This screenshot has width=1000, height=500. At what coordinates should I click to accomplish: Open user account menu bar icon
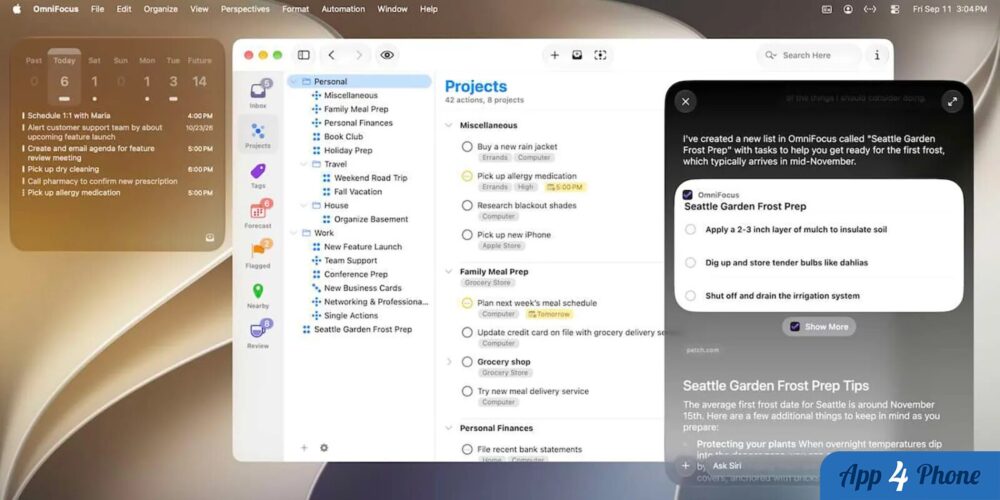(848, 9)
